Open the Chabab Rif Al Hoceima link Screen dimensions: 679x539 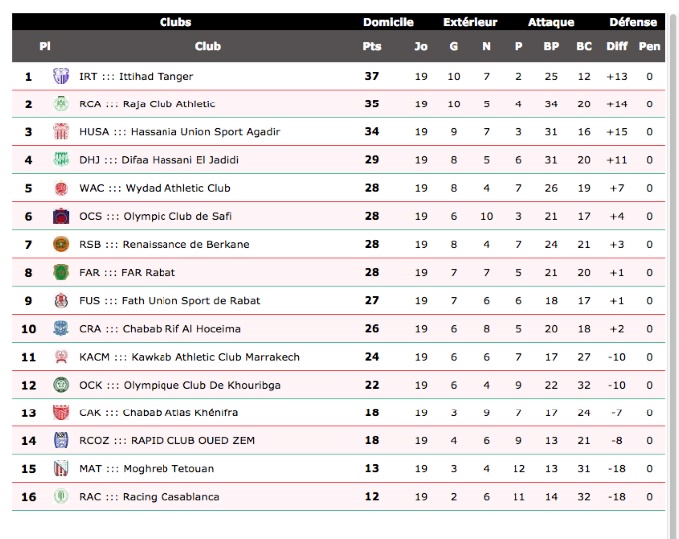[x=159, y=328]
